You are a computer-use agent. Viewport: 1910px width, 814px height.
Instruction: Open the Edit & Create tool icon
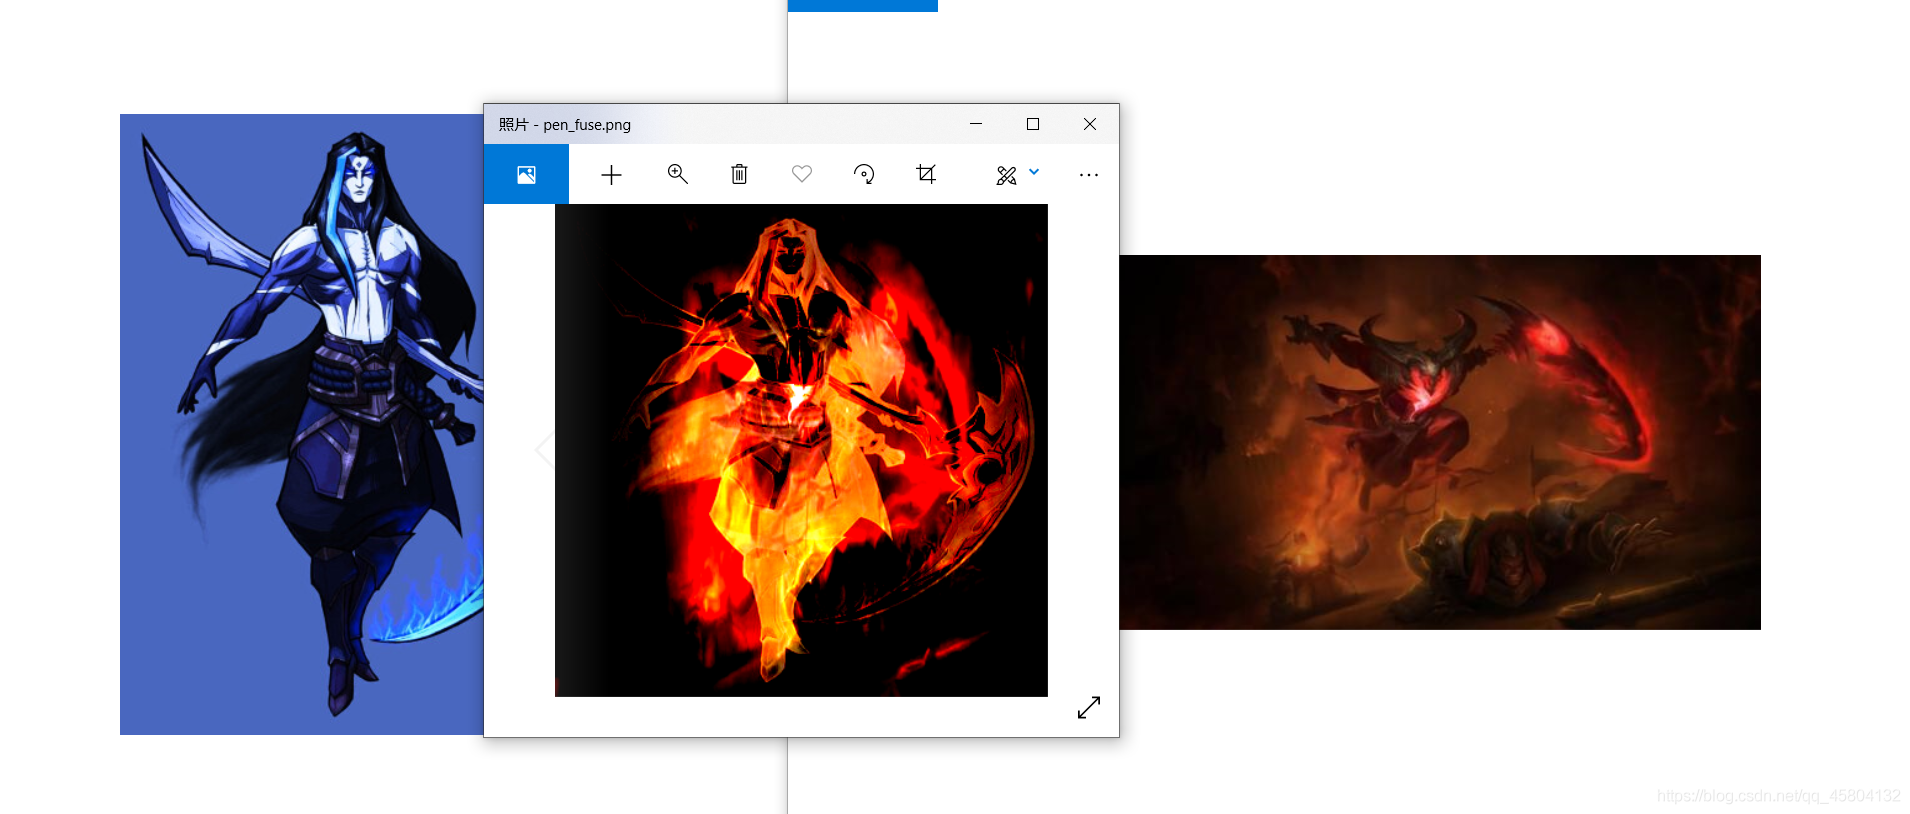click(1006, 175)
